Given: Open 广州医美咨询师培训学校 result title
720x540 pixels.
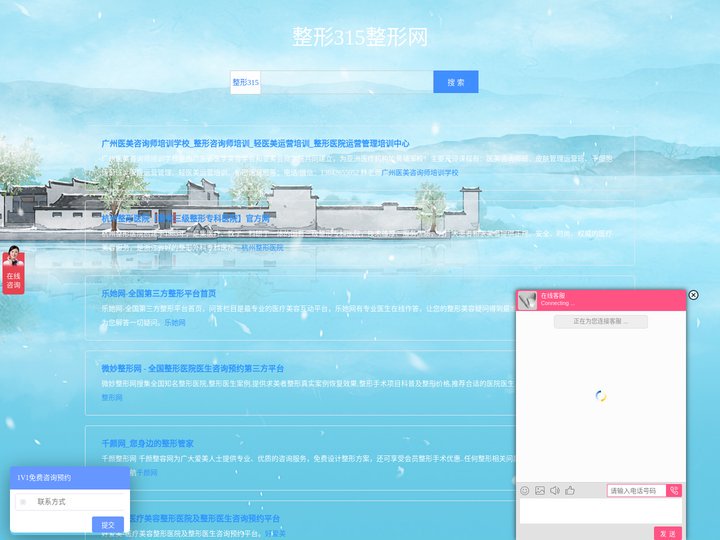Looking at the screenshot, I should [255, 144].
